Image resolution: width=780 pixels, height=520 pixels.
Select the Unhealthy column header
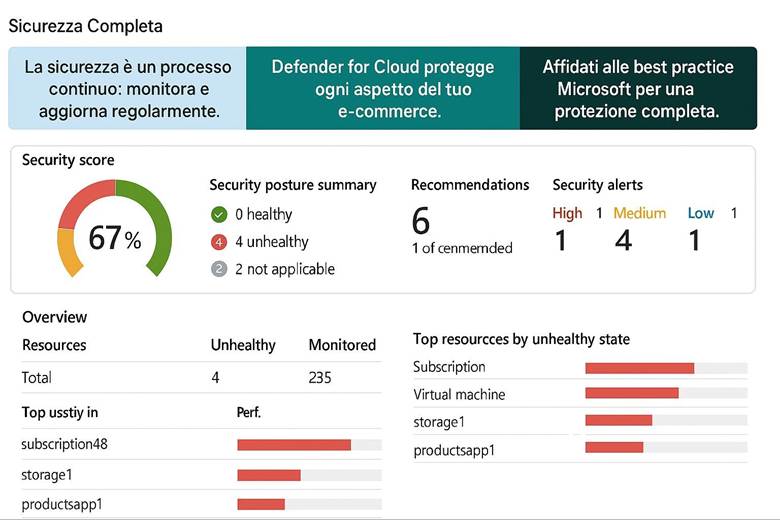coord(243,345)
